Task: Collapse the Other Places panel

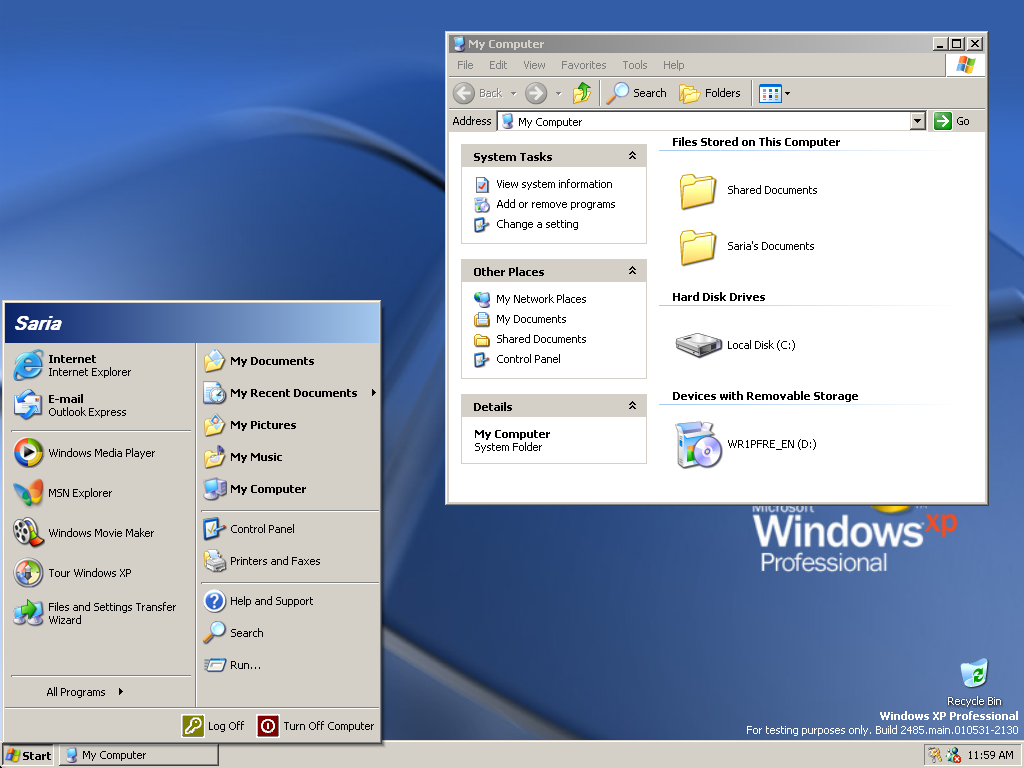Action: [632, 271]
